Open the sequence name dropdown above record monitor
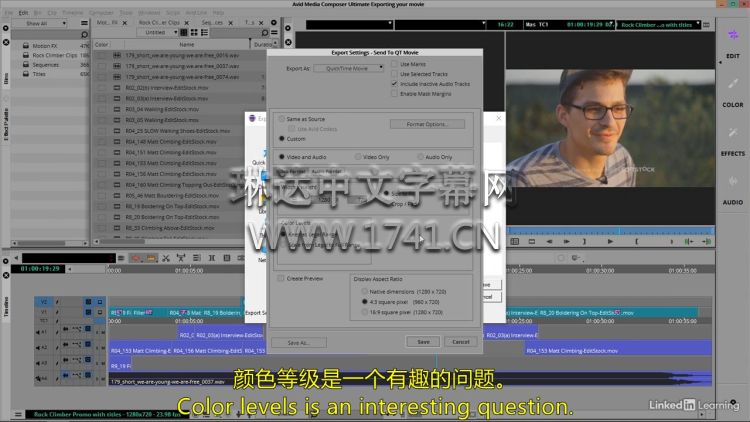Viewport: 750px width, 422px height. 659,25
